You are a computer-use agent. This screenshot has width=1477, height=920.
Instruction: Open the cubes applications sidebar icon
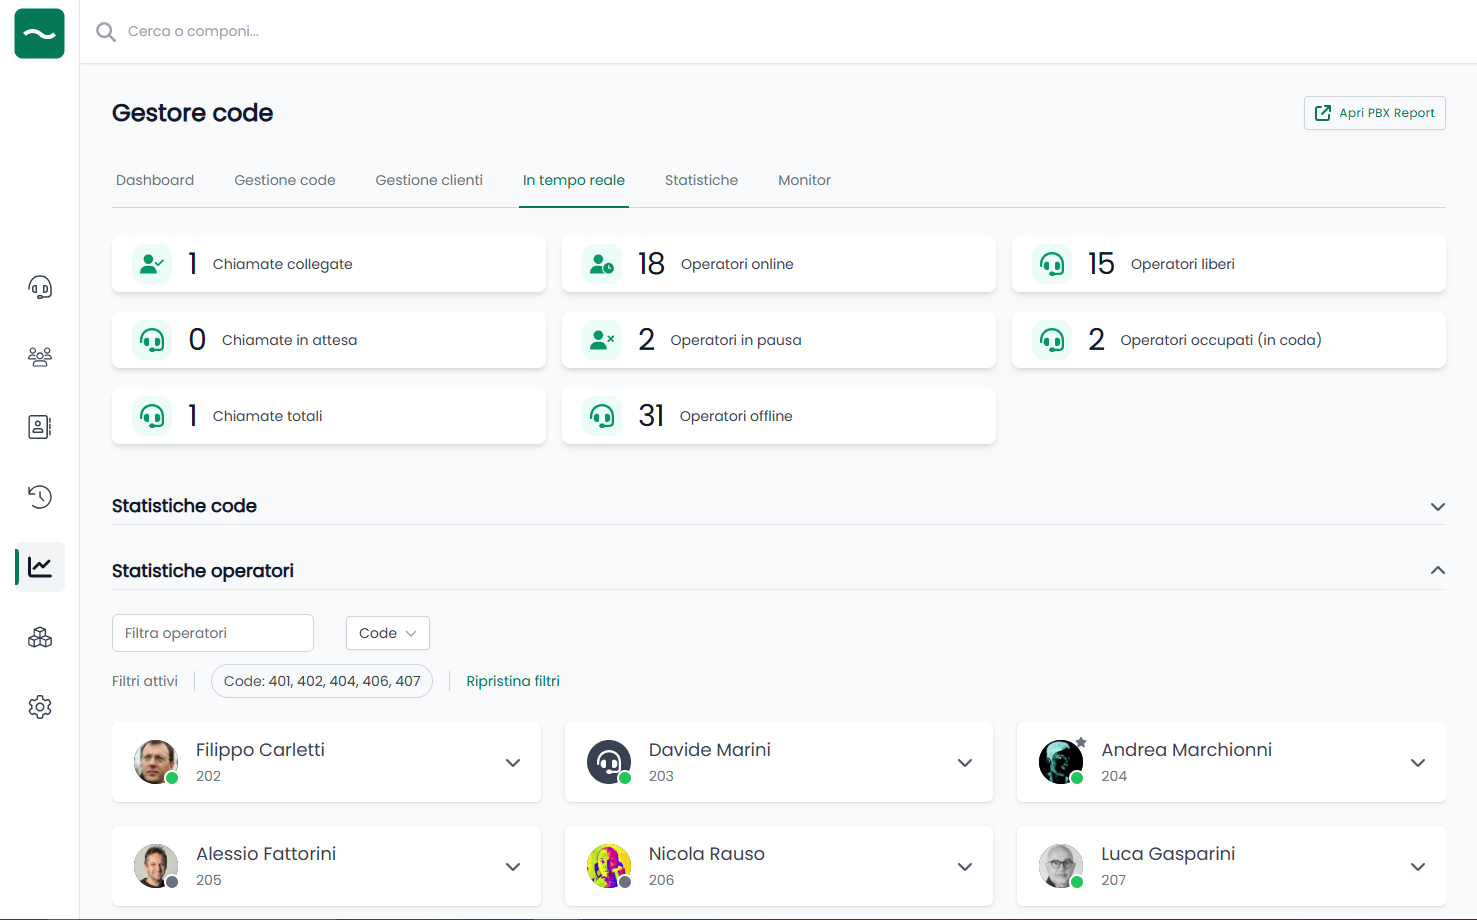pyautogui.click(x=40, y=637)
